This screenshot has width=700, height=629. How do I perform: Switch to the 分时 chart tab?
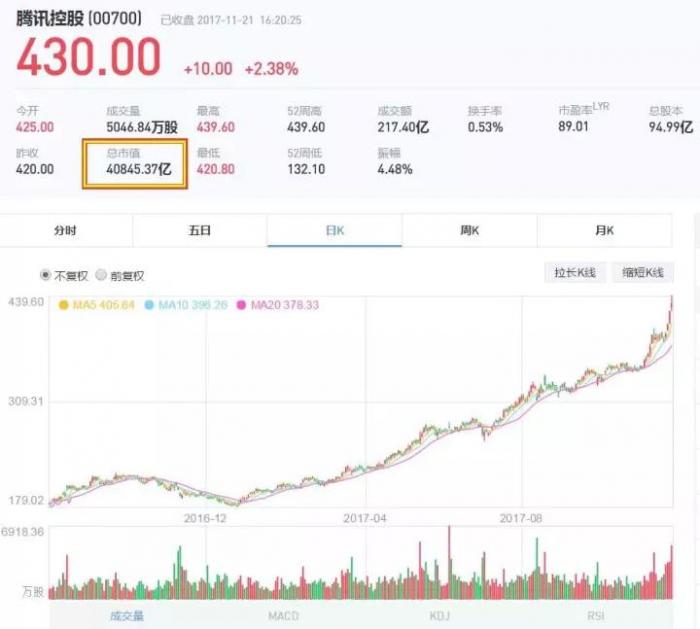coord(65,230)
